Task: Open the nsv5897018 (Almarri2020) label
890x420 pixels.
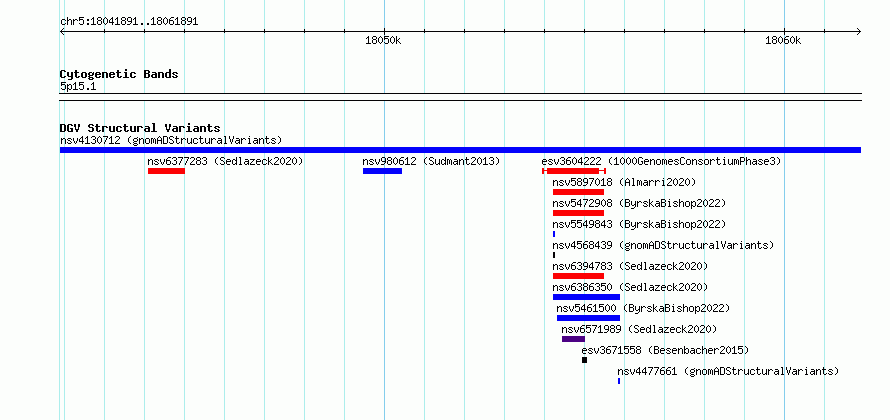Action: point(624,182)
